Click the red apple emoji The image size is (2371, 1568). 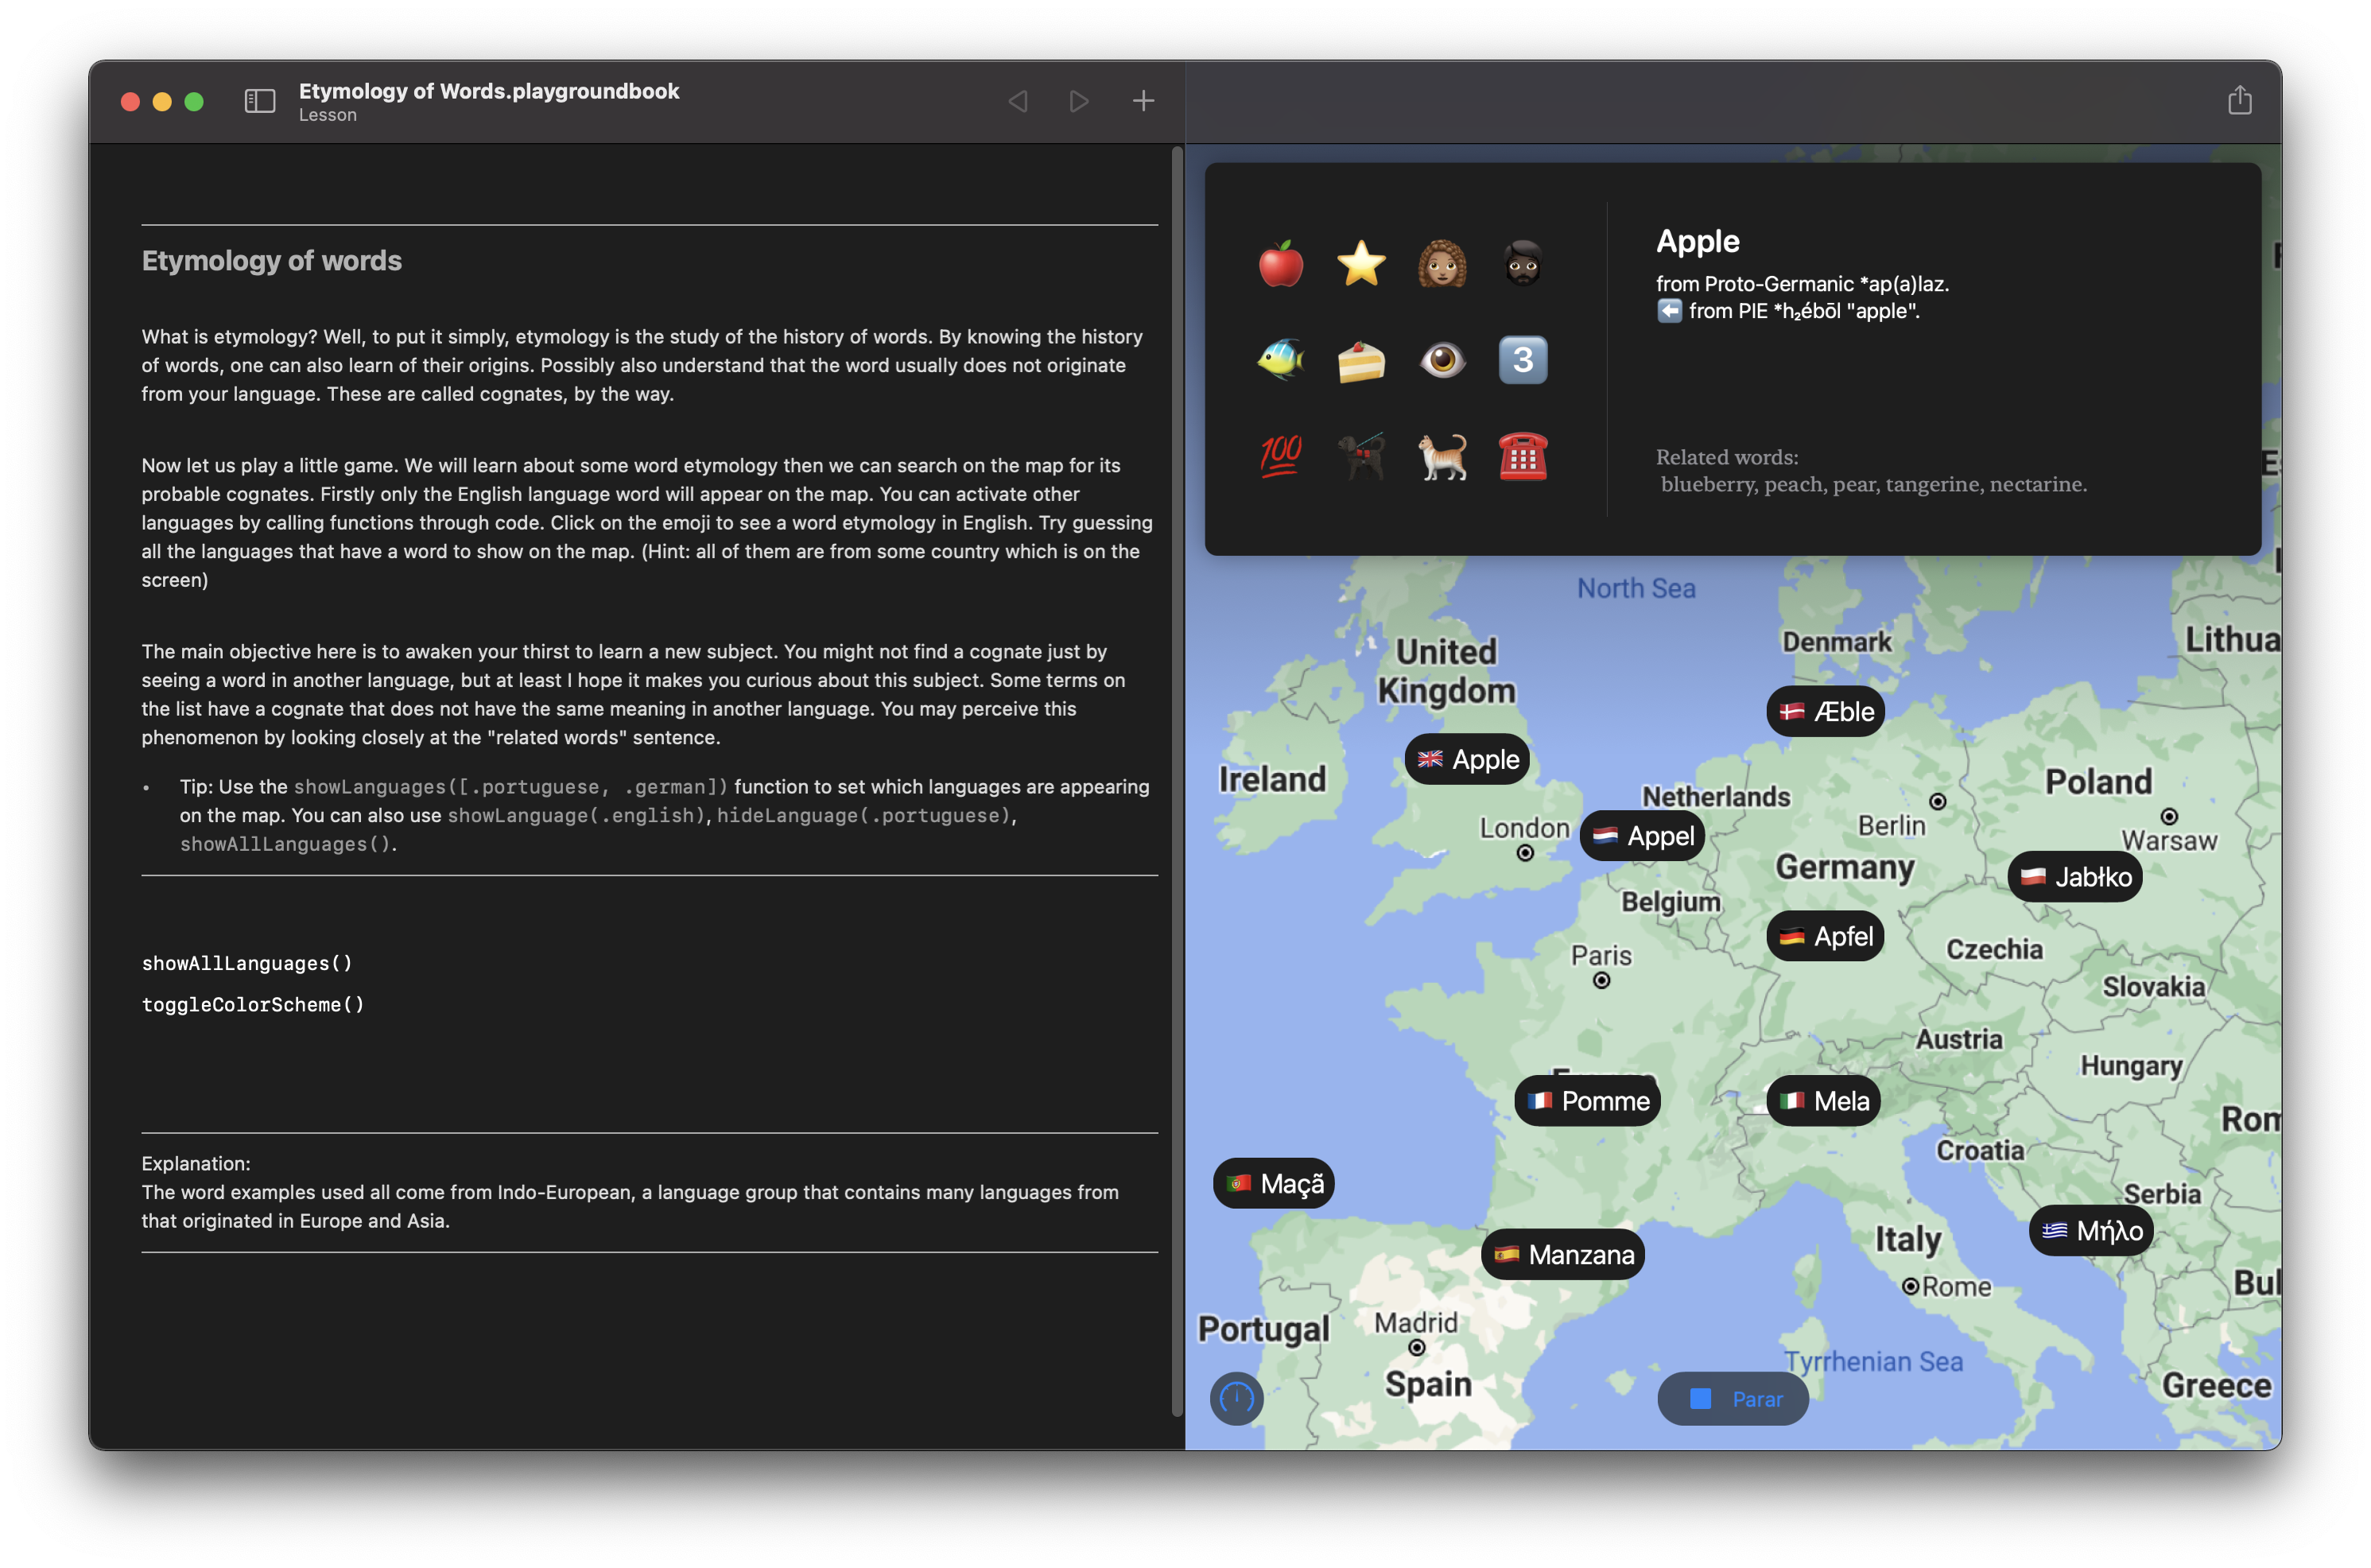(1280, 264)
